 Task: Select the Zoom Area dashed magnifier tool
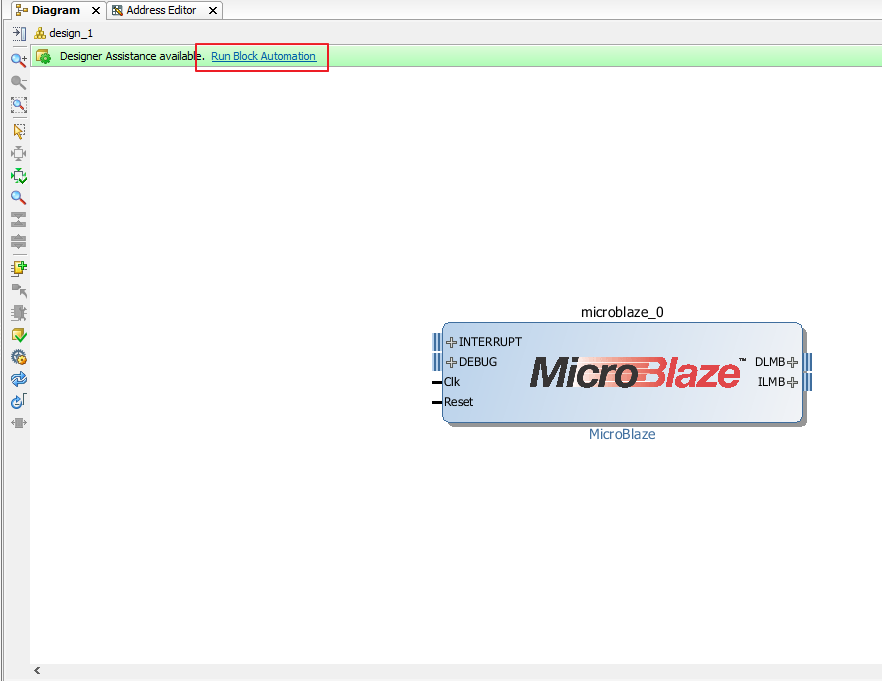19,105
